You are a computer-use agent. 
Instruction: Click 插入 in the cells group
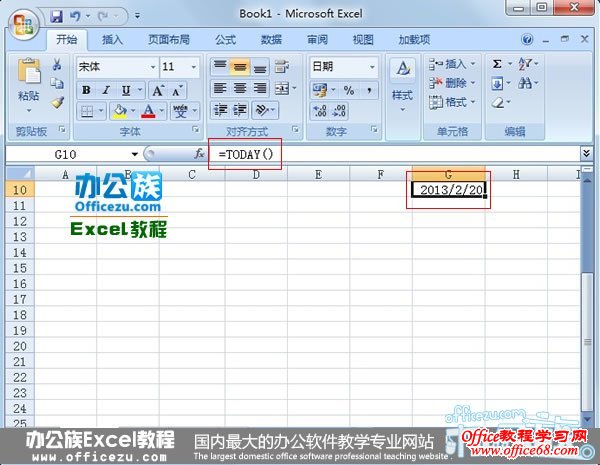452,64
